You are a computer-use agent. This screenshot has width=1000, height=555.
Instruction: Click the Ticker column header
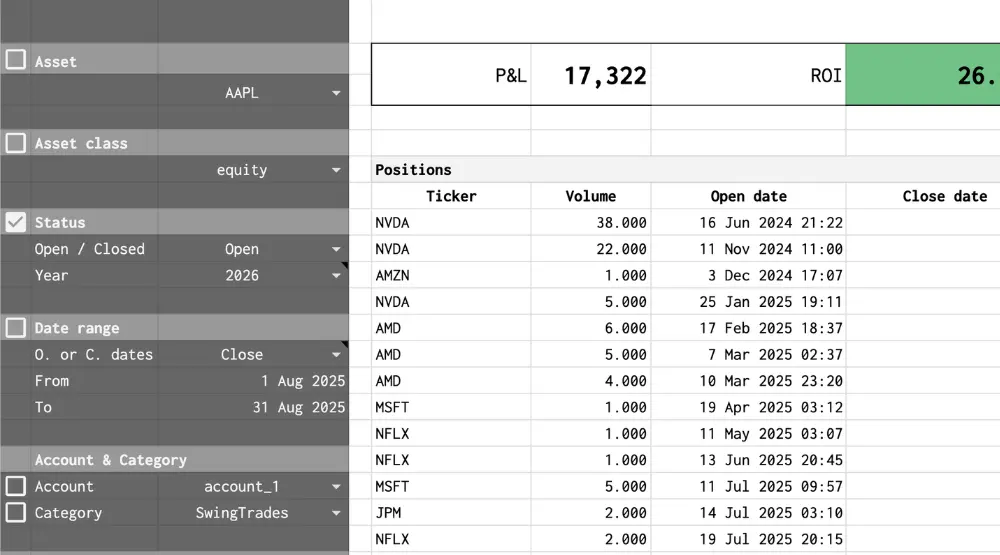pos(451,196)
